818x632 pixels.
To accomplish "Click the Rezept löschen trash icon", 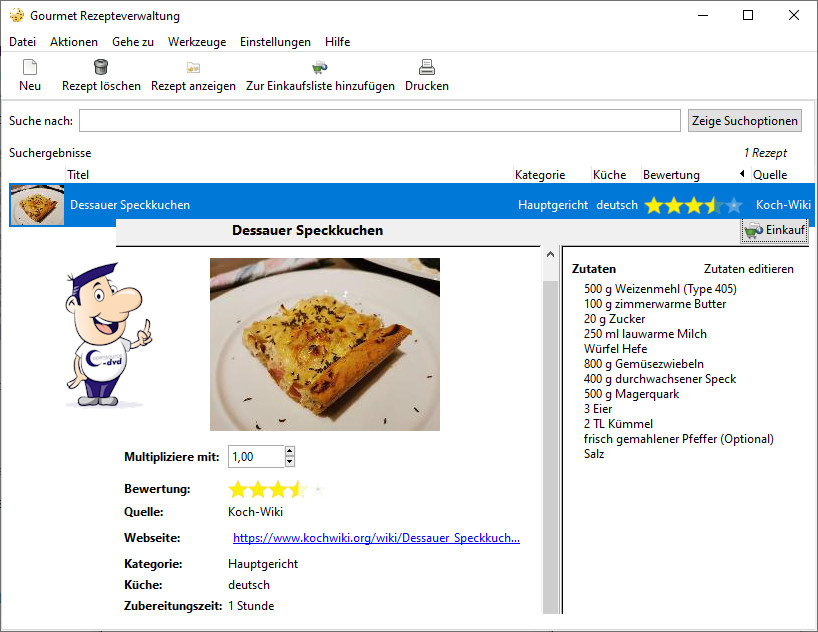I will click(101, 68).
